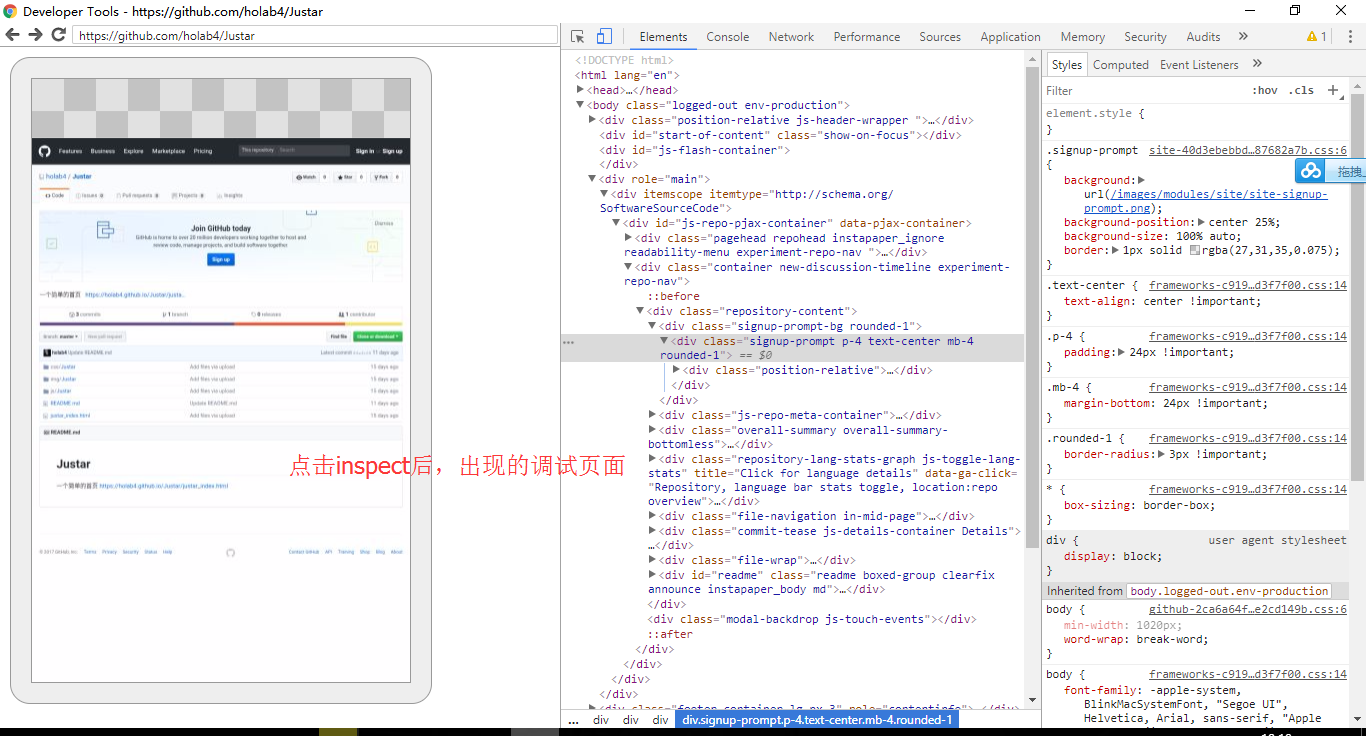Screen dimensions: 1366x736
Task: Show more DevTools panels after Audits
Action: tap(1243, 37)
